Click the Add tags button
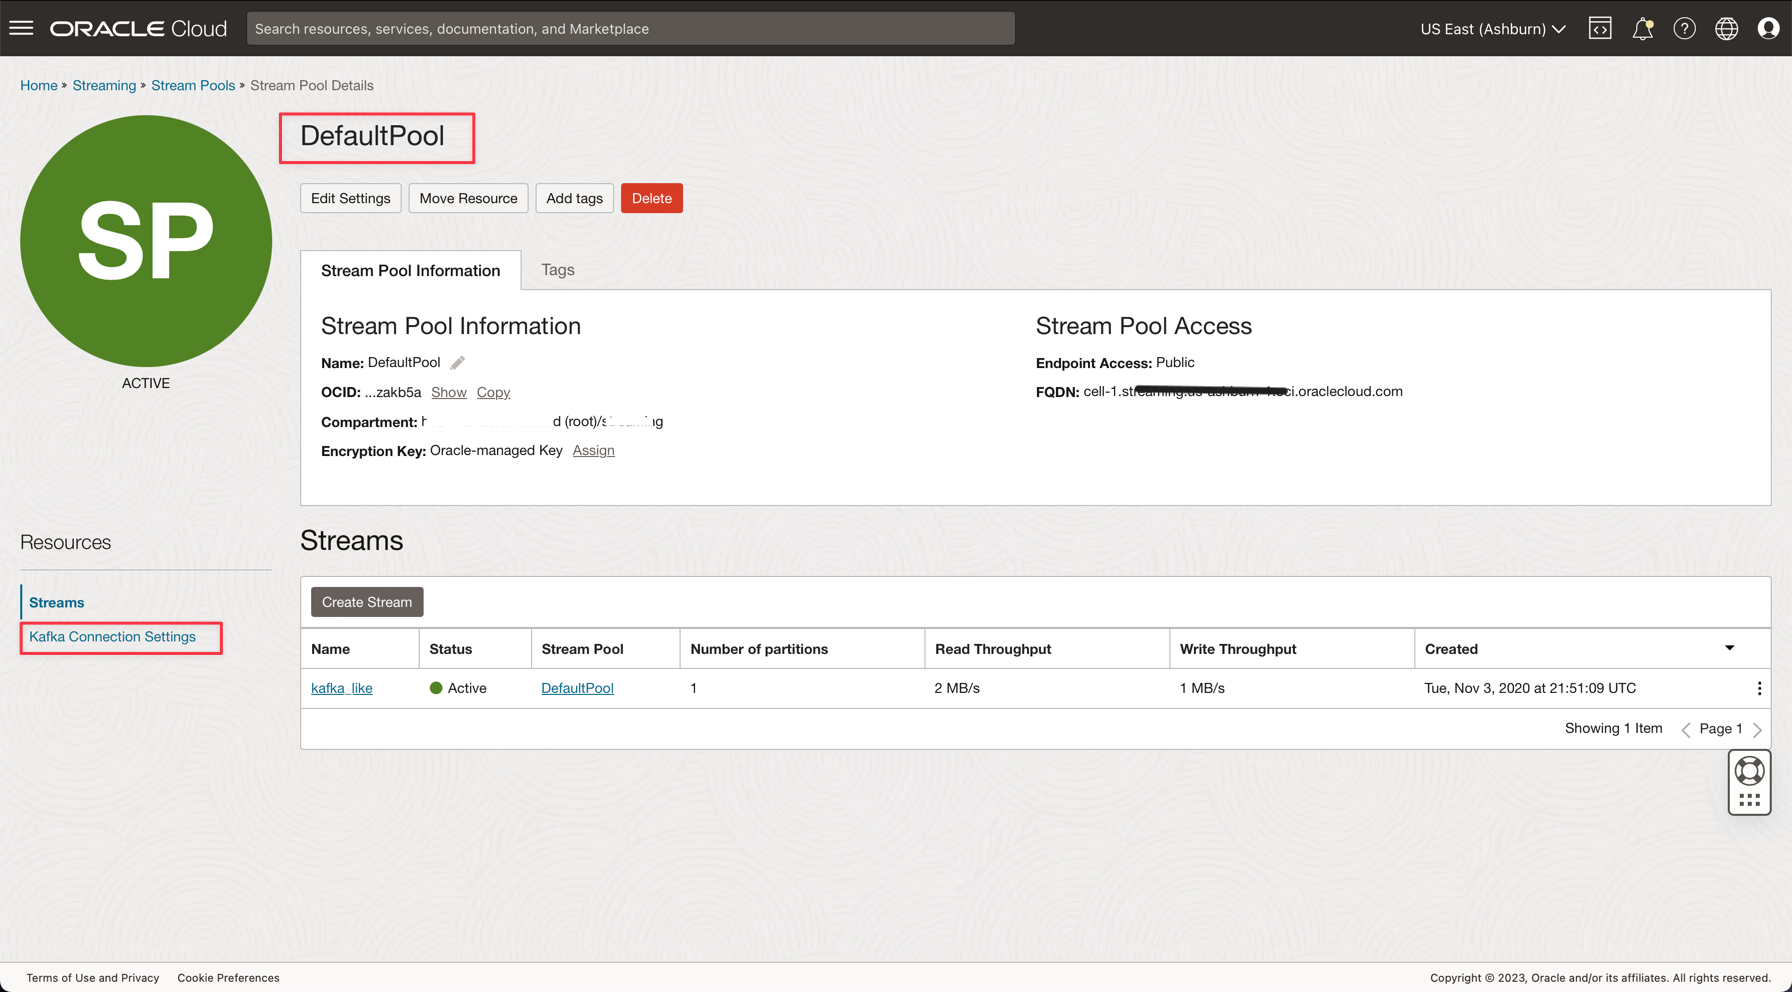The height and width of the screenshot is (992, 1792). tap(574, 198)
